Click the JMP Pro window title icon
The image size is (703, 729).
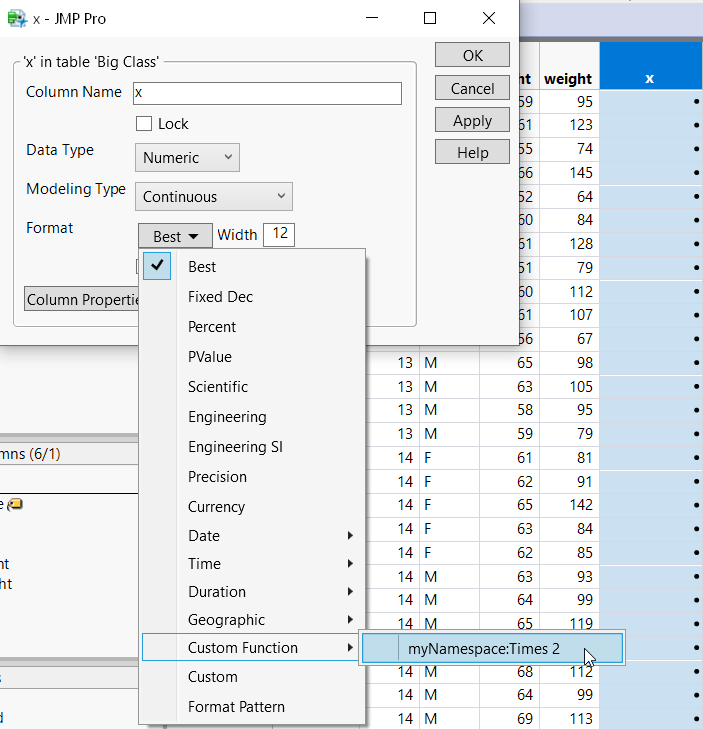[x=16, y=18]
